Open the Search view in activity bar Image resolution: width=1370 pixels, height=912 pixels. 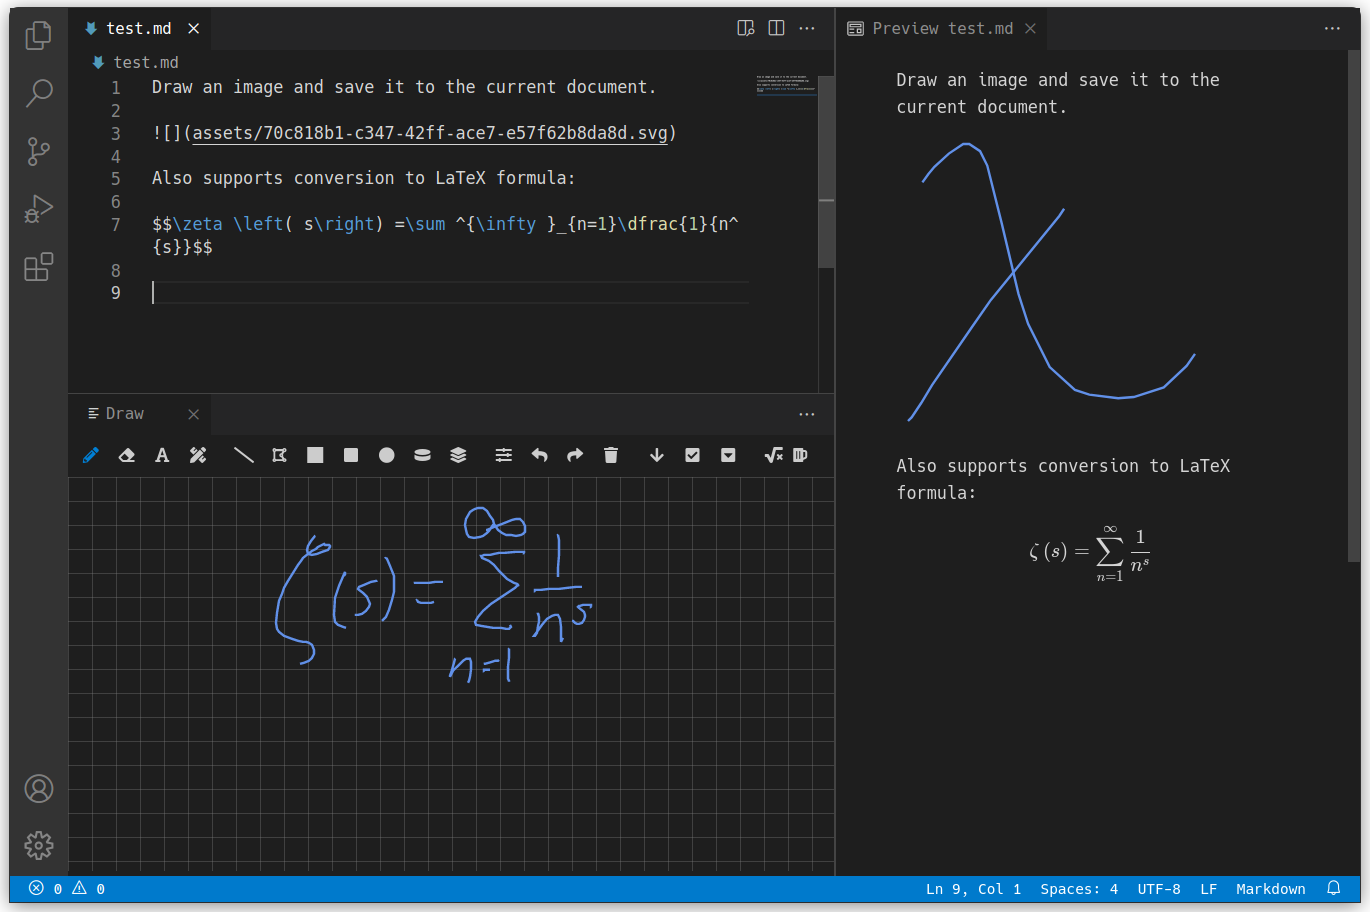(38, 93)
